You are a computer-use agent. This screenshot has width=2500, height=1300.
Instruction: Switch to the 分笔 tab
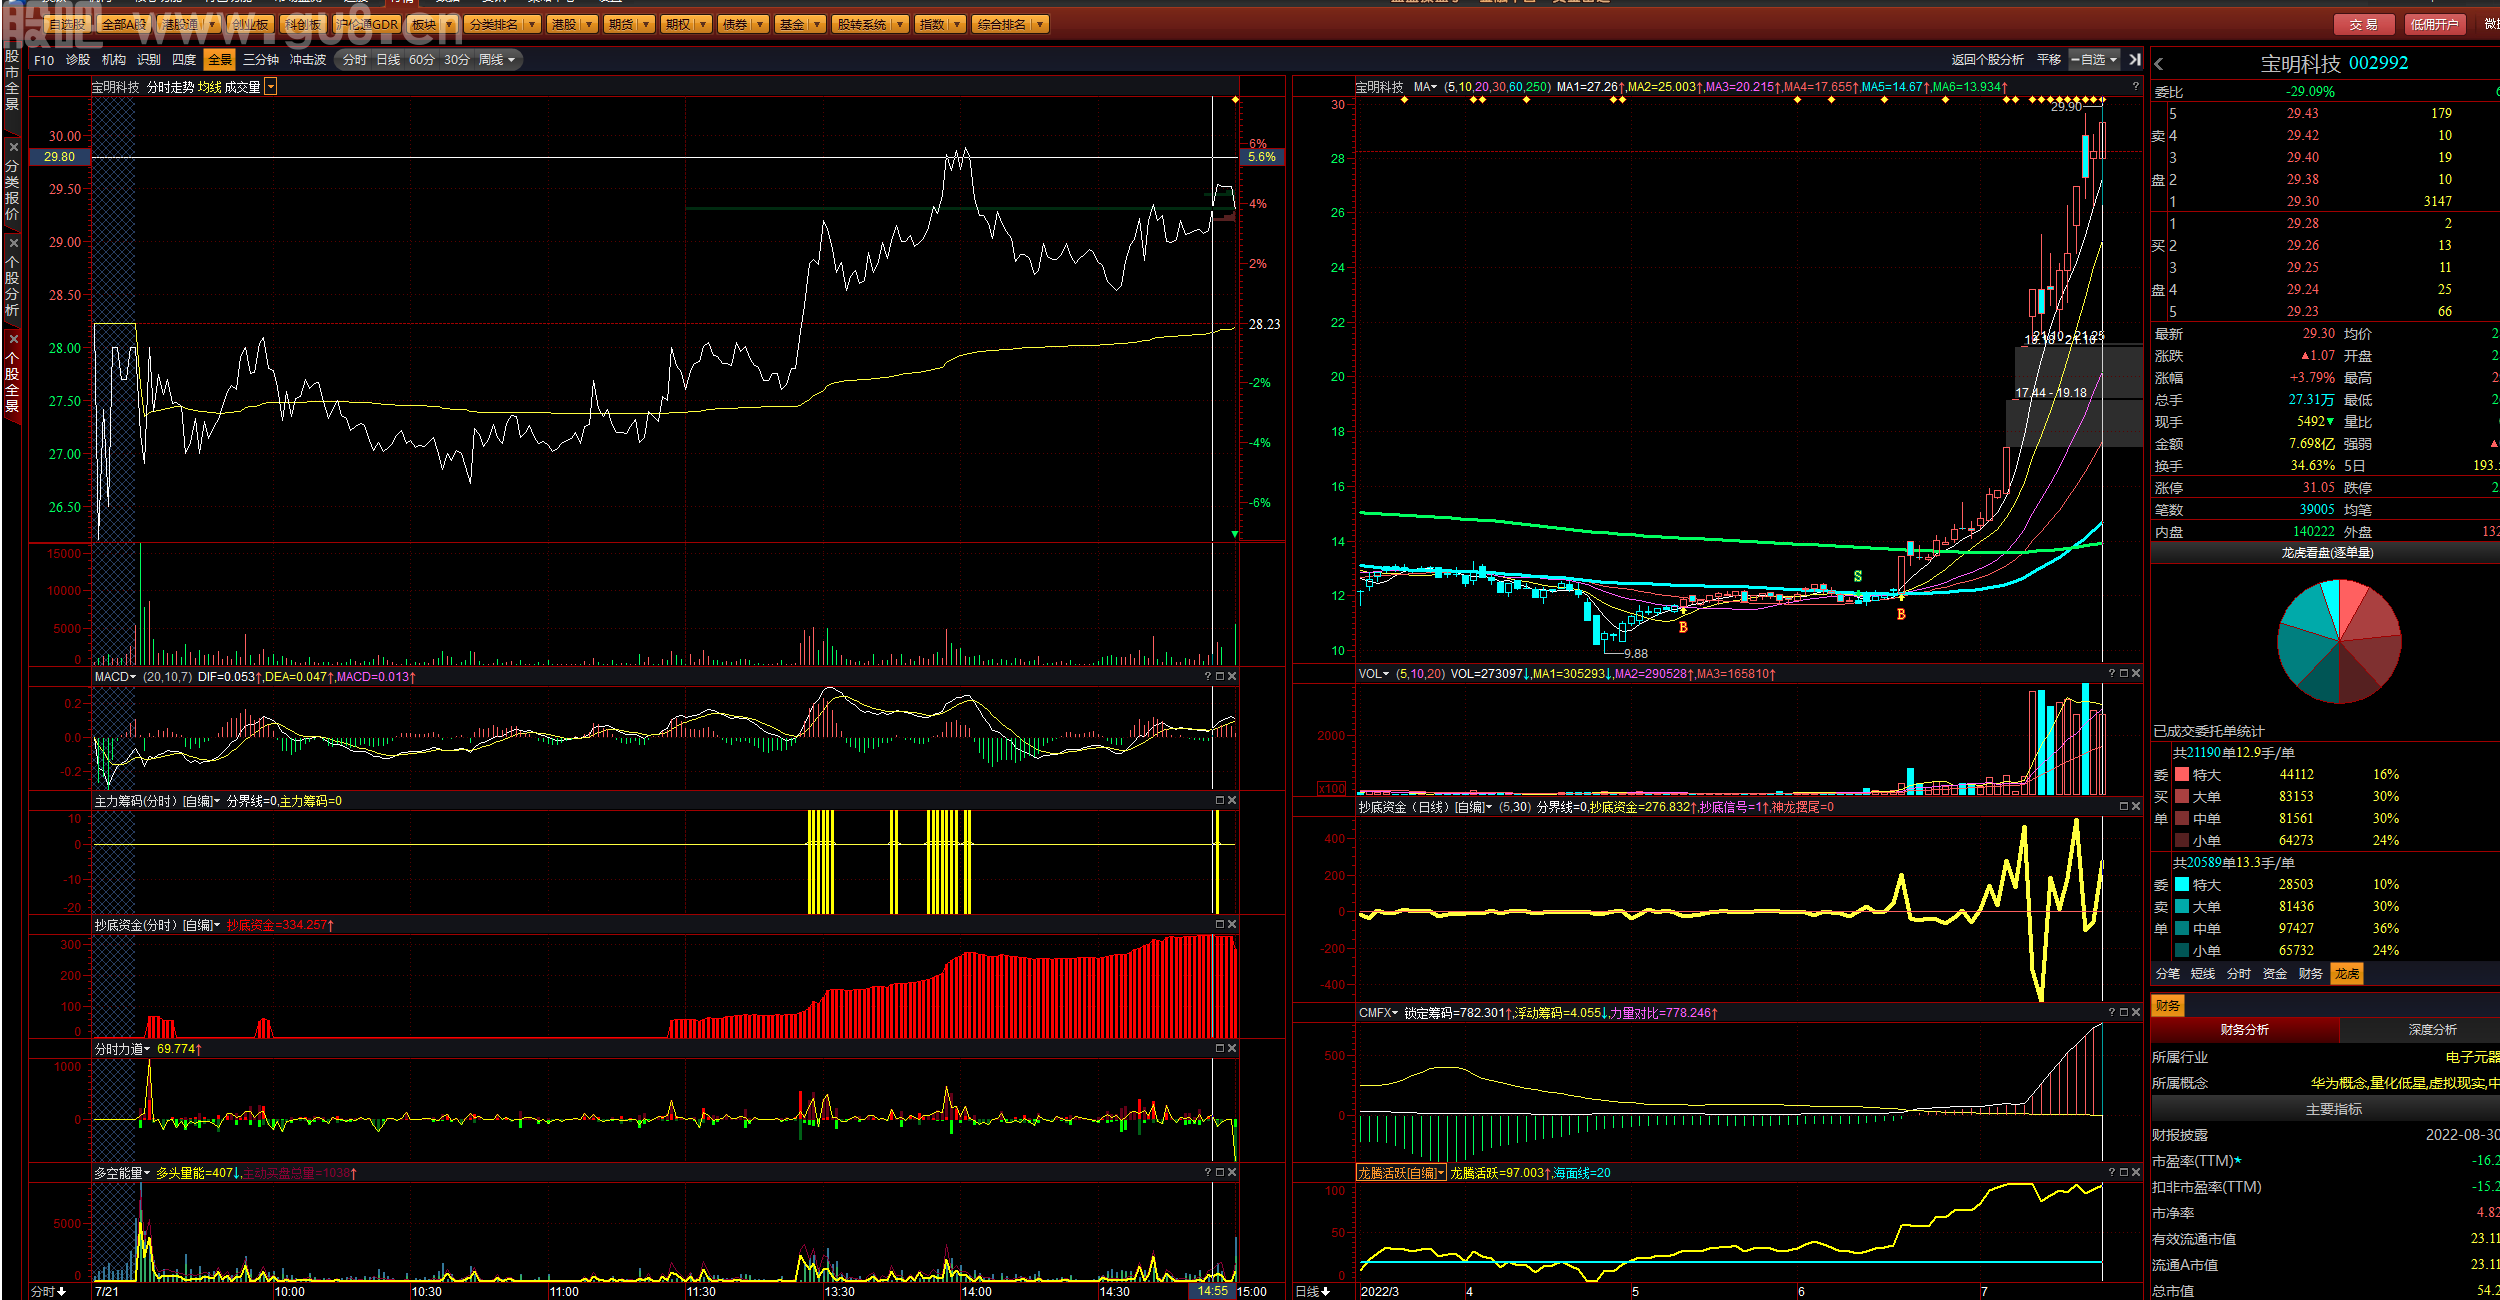coord(2167,973)
